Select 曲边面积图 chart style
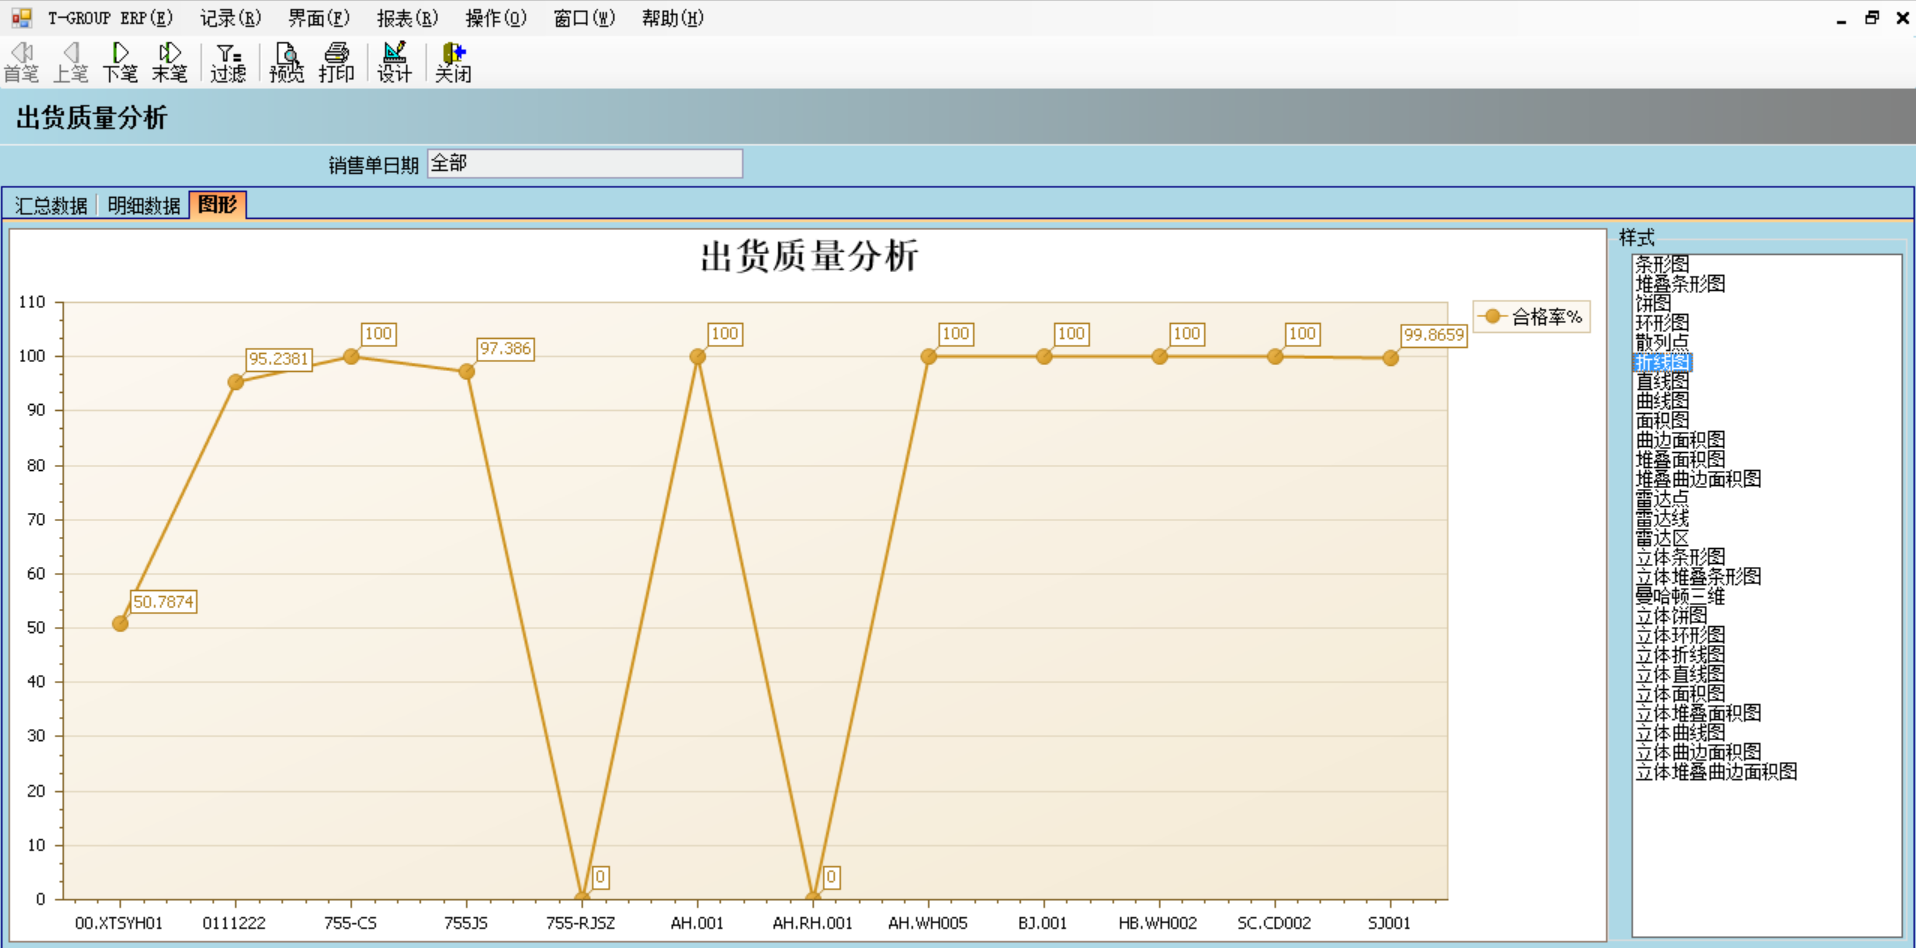Image resolution: width=1916 pixels, height=948 pixels. tap(1680, 440)
